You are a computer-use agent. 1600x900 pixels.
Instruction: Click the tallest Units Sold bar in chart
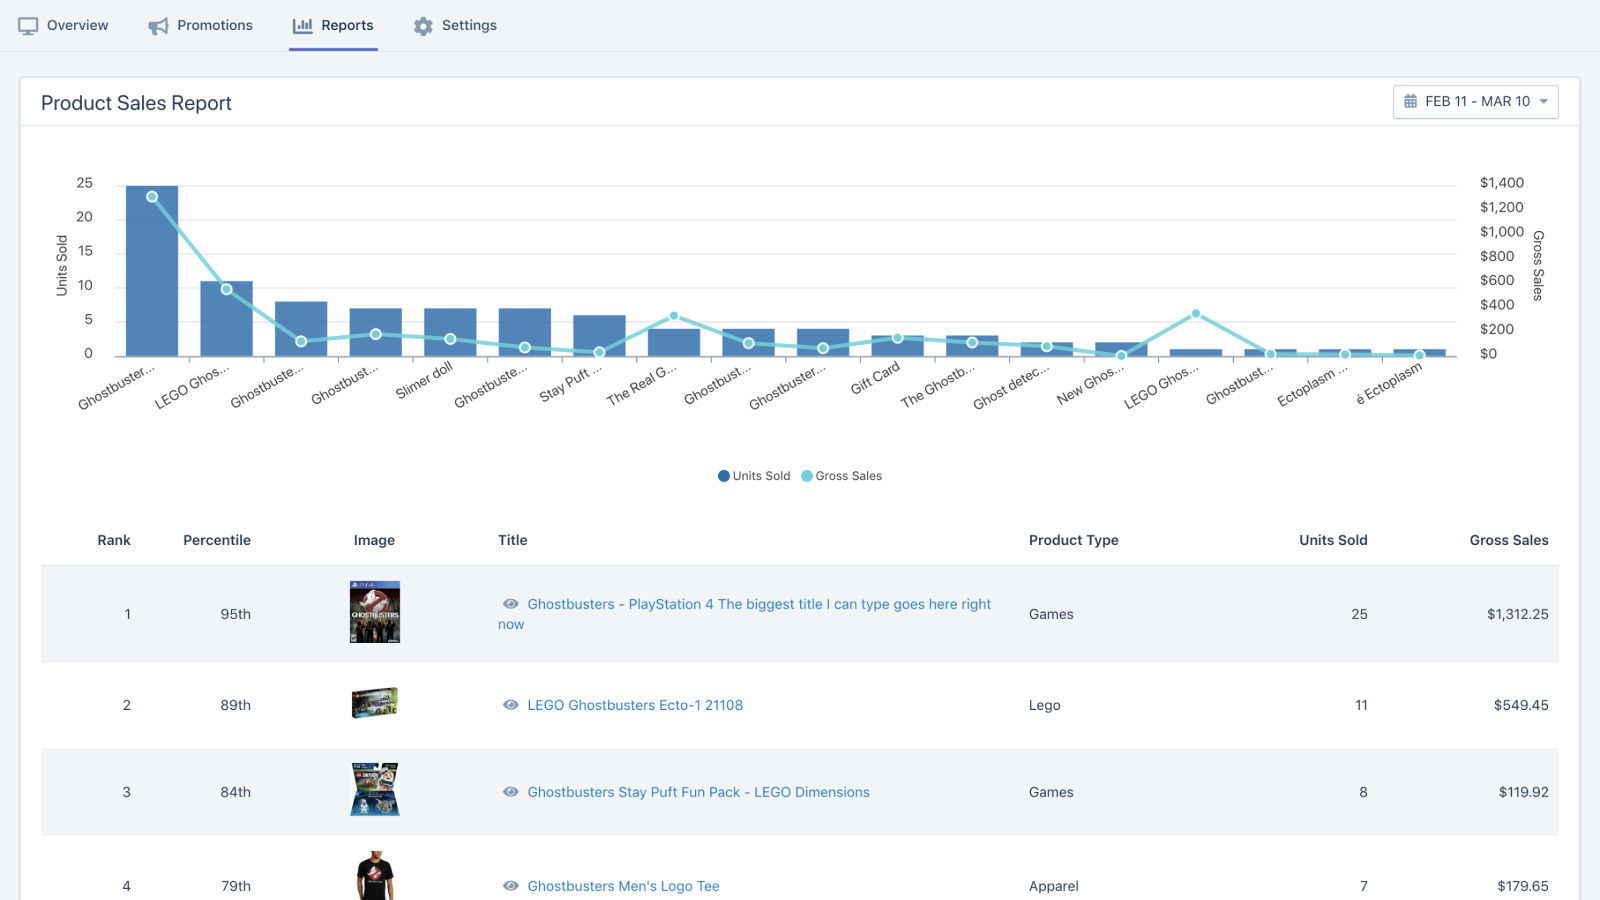(152, 280)
